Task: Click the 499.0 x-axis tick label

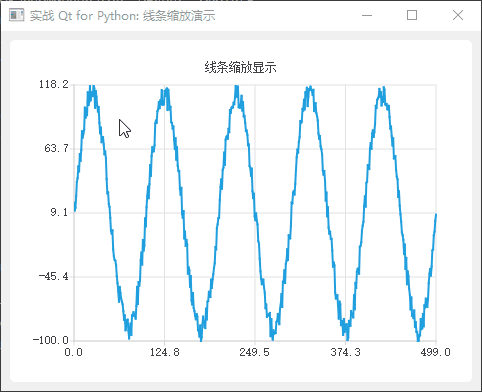Action: (x=435, y=352)
